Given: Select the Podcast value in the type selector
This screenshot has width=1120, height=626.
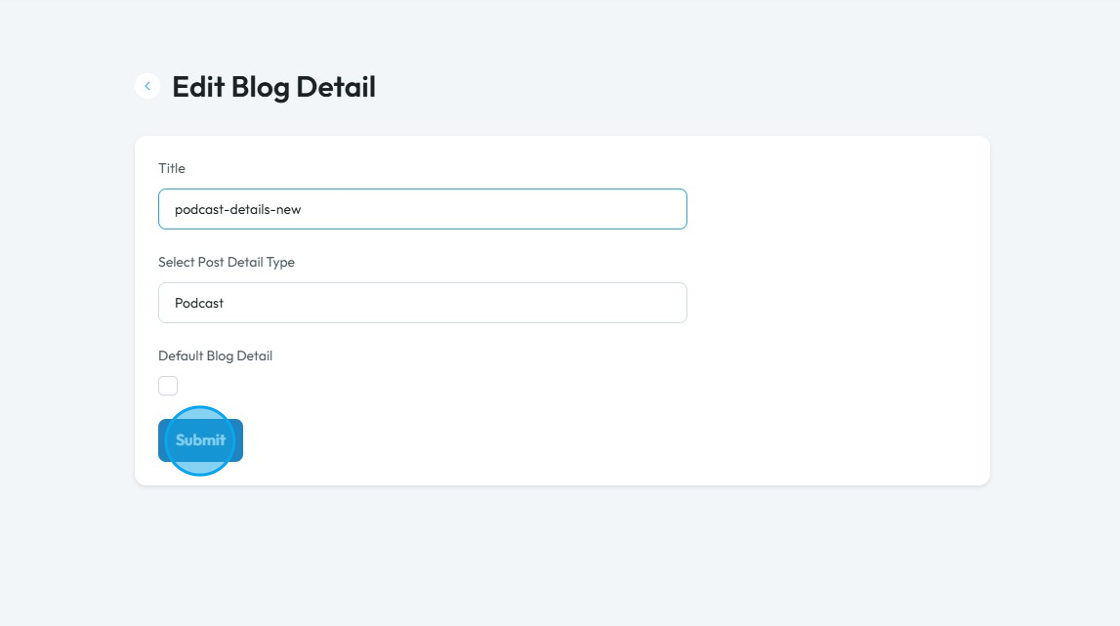Looking at the screenshot, I should click(200, 303).
